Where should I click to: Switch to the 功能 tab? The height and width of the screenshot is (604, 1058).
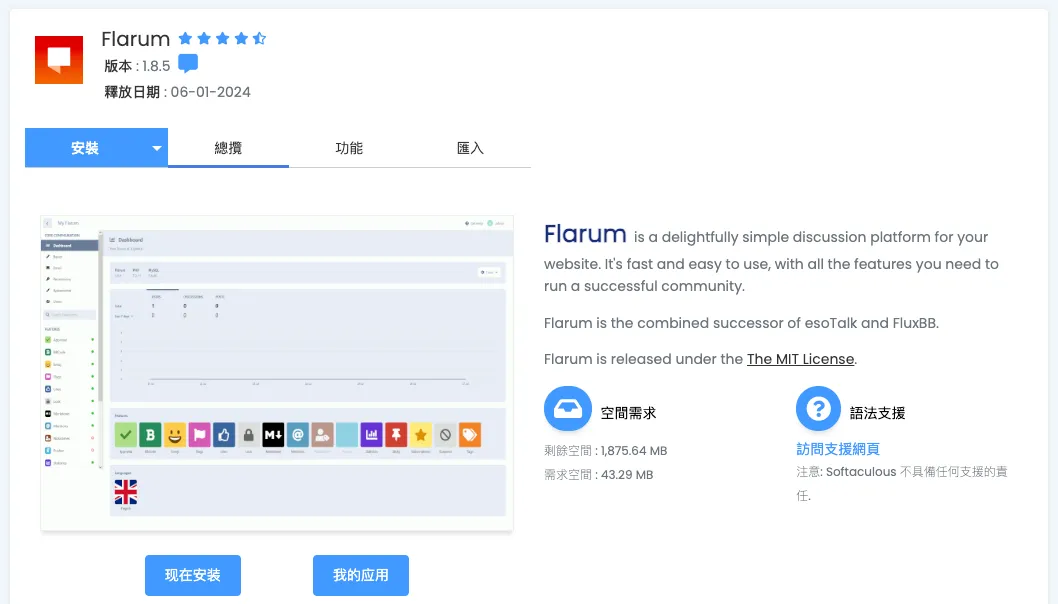[x=349, y=148]
